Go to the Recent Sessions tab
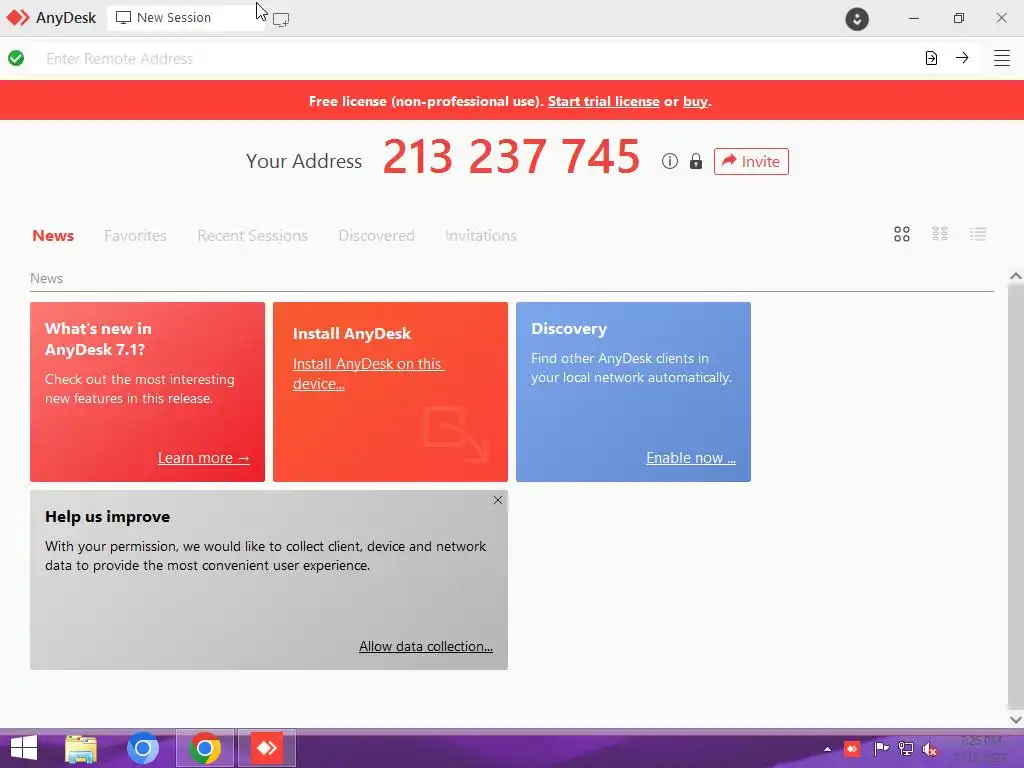Viewport: 1024px width, 768px height. pyautogui.click(x=252, y=236)
